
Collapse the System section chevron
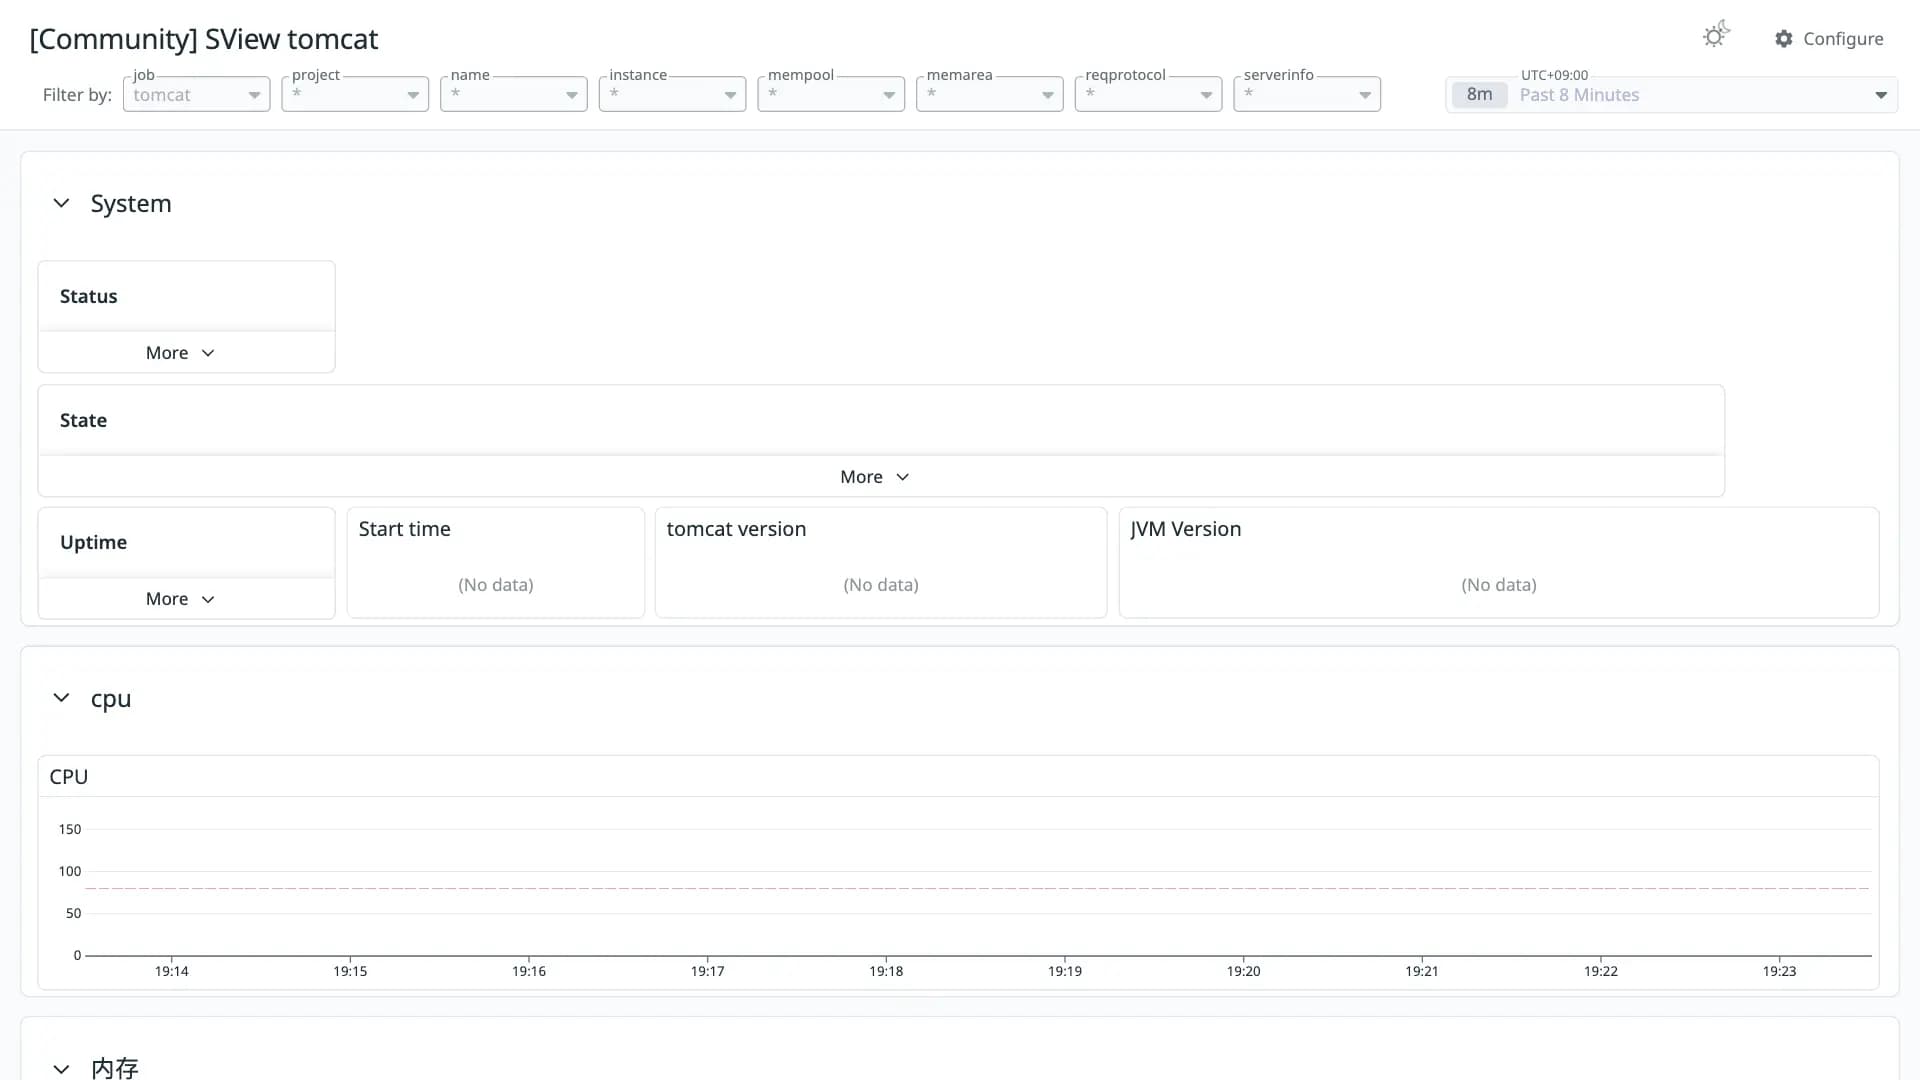pyautogui.click(x=61, y=203)
